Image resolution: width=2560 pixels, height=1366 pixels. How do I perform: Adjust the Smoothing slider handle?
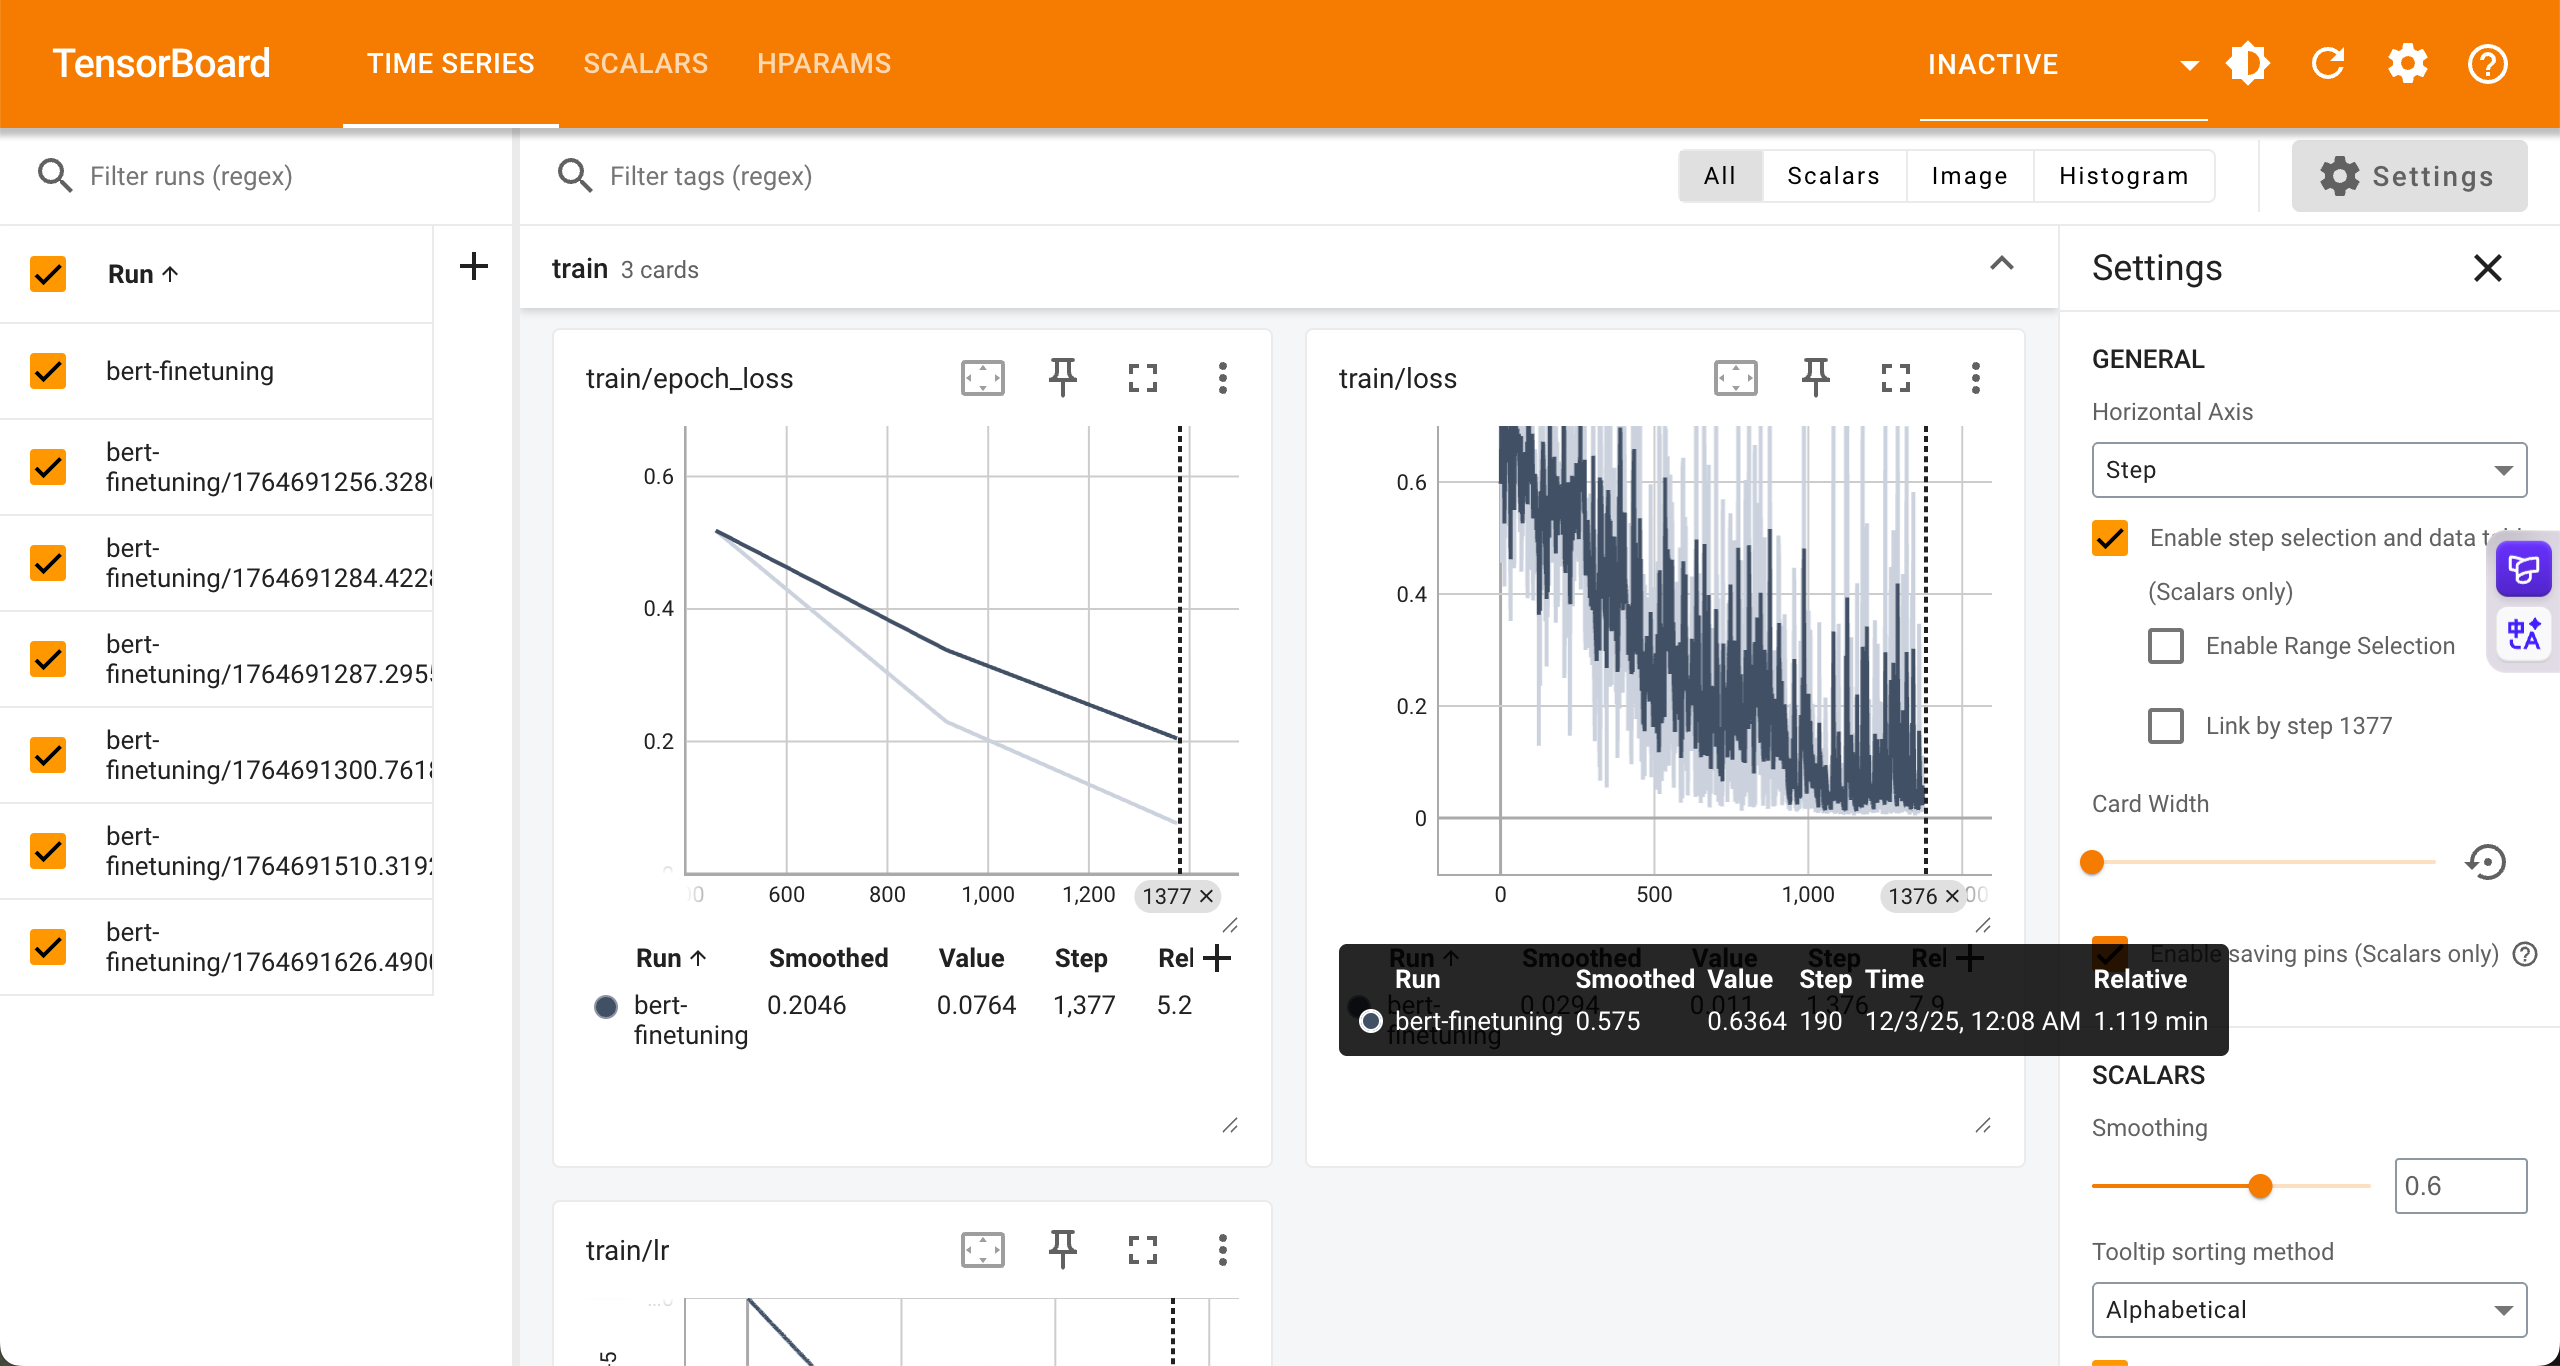click(2259, 1186)
